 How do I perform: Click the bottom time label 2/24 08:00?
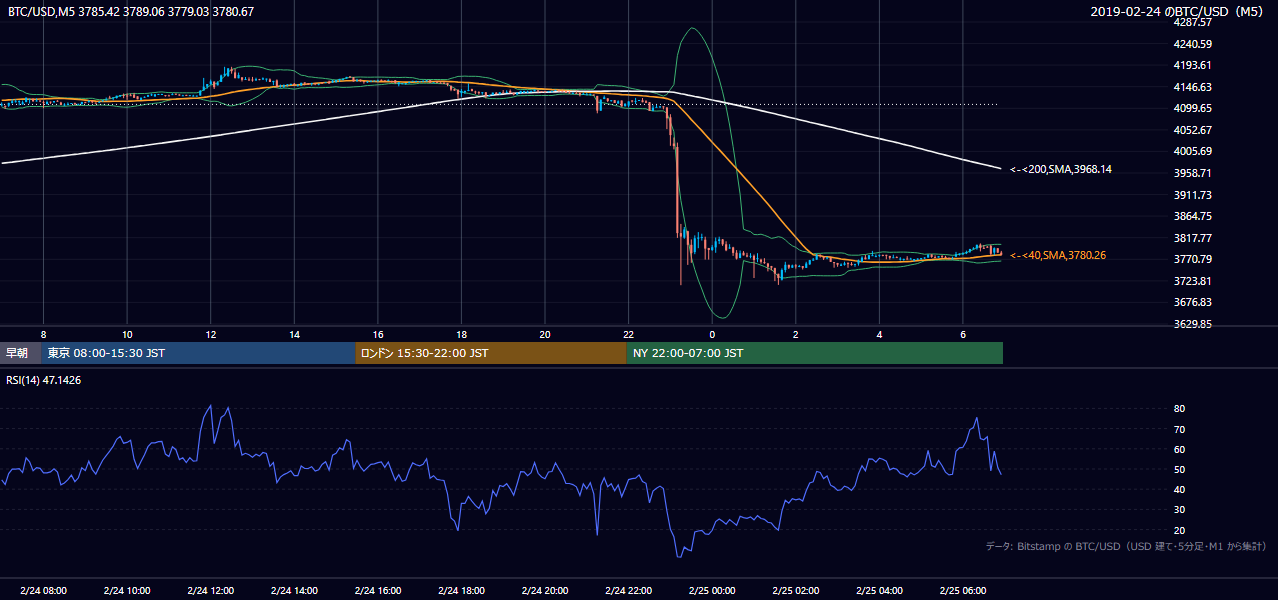[x=43, y=591]
